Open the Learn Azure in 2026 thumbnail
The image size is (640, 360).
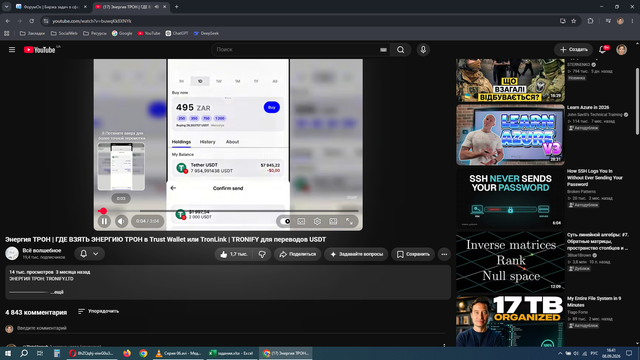pos(510,135)
